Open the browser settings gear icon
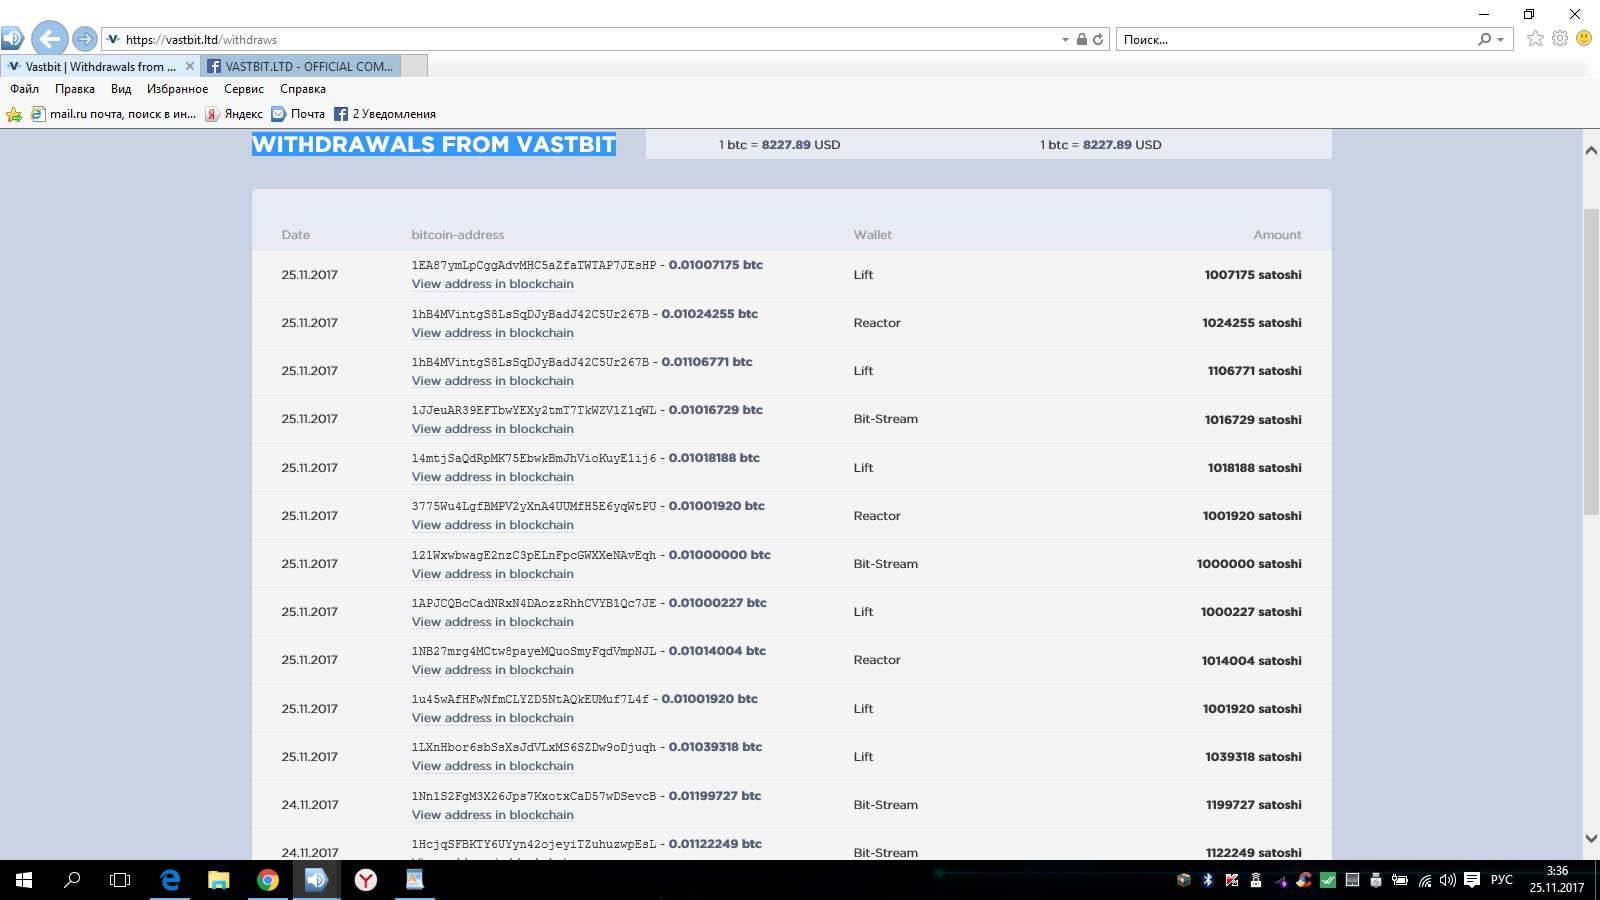 (x=1560, y=38)
